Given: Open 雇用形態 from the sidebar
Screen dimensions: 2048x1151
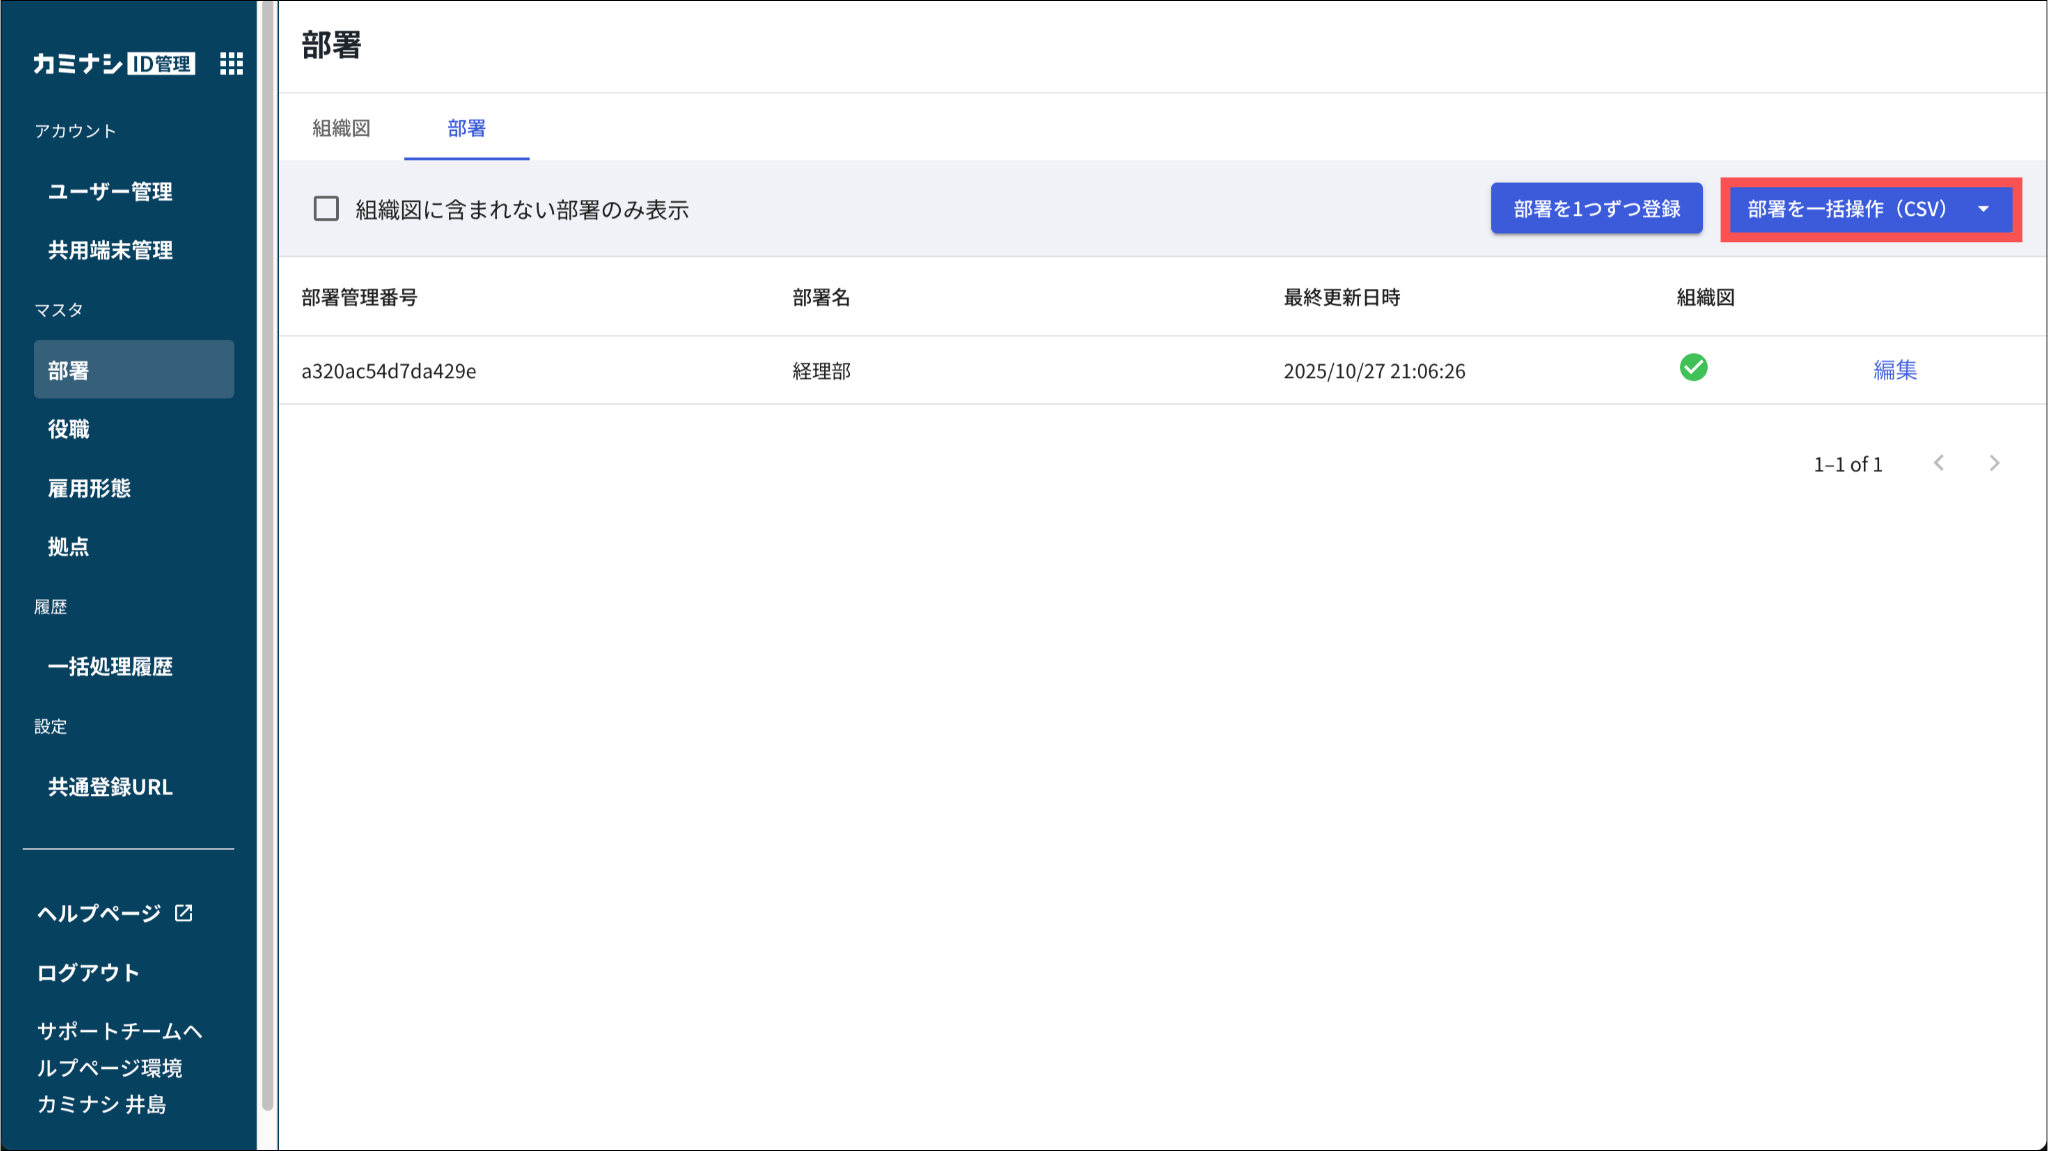Looking at the screenshot, I should point(89,488).
